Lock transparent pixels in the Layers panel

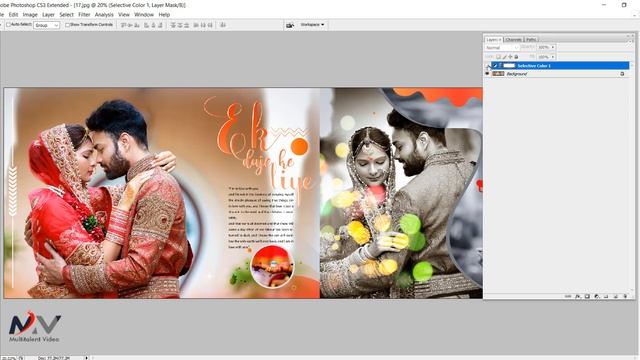498,57
